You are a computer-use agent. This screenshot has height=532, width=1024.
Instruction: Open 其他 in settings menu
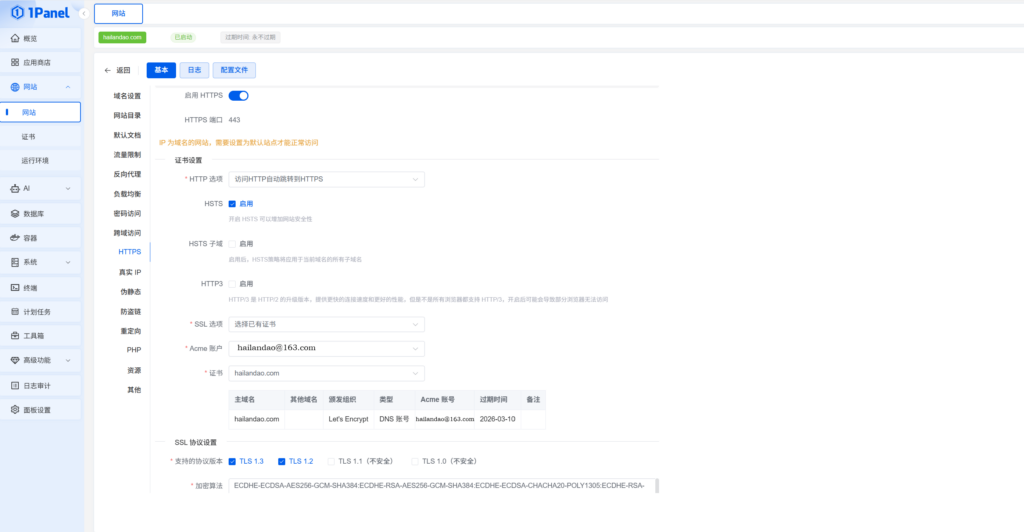tap(134, 390)
